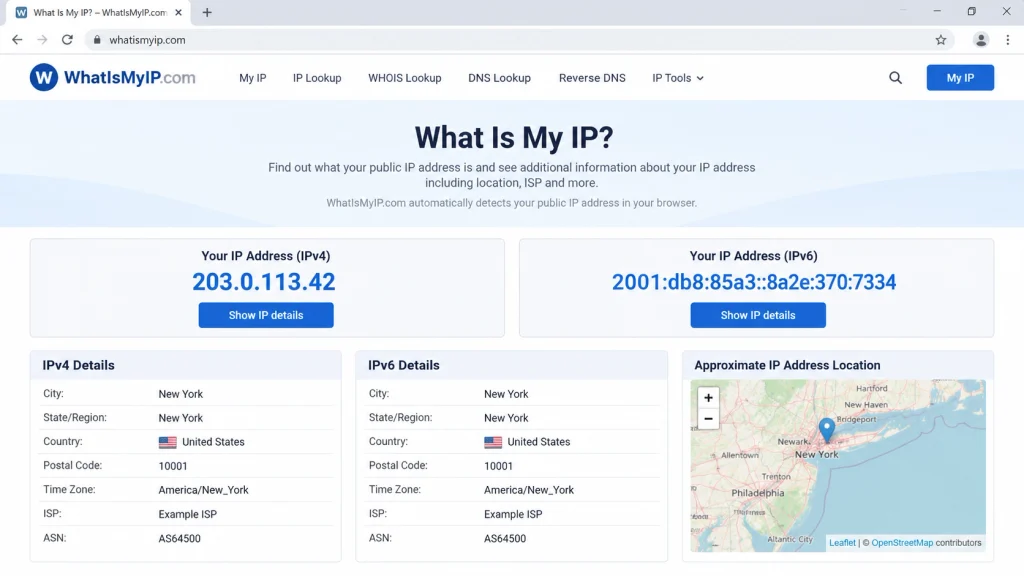The image size is (1024, 576).
Task: Click Philadelphia label on the map
Action: tap(758, 493)
